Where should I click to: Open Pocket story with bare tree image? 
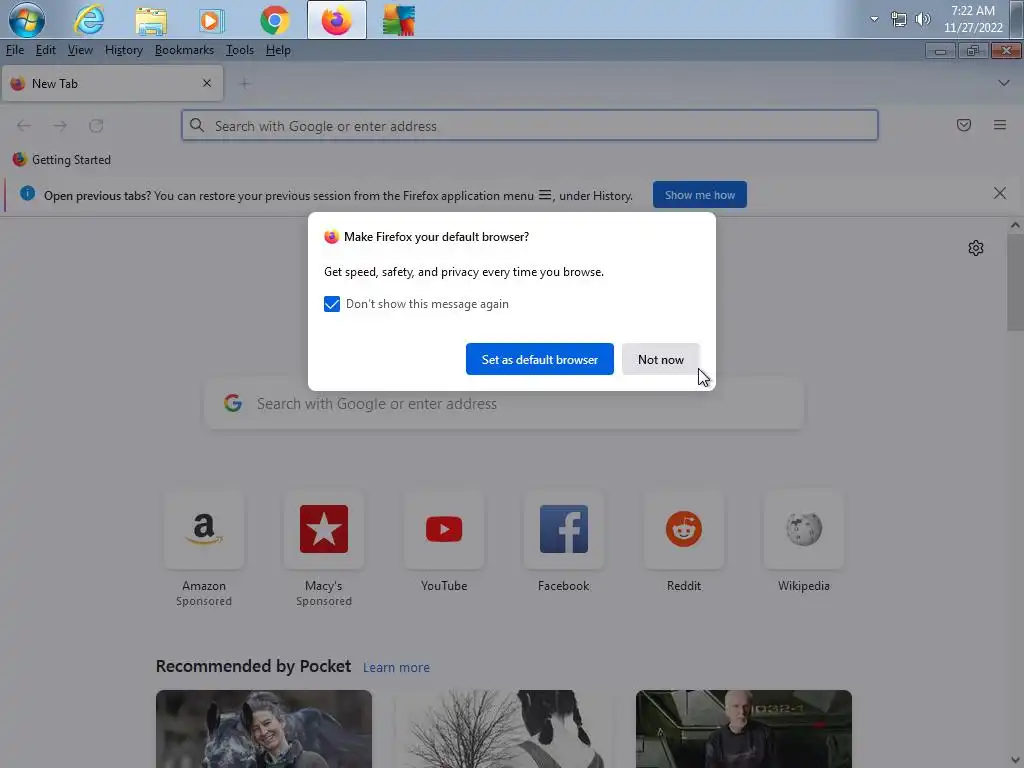(x=504, y=729)
